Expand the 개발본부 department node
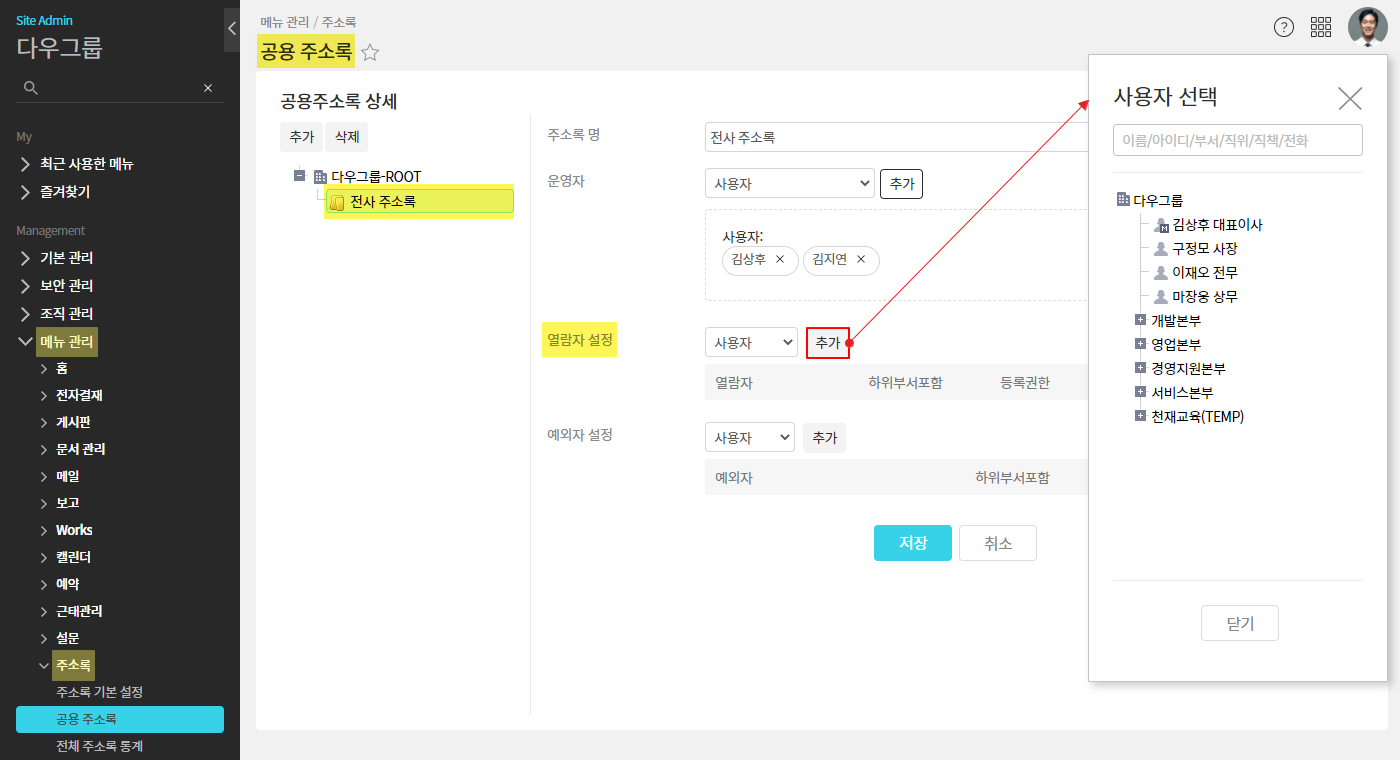The image size is (1400, 760). click(x=1140, y=320)
